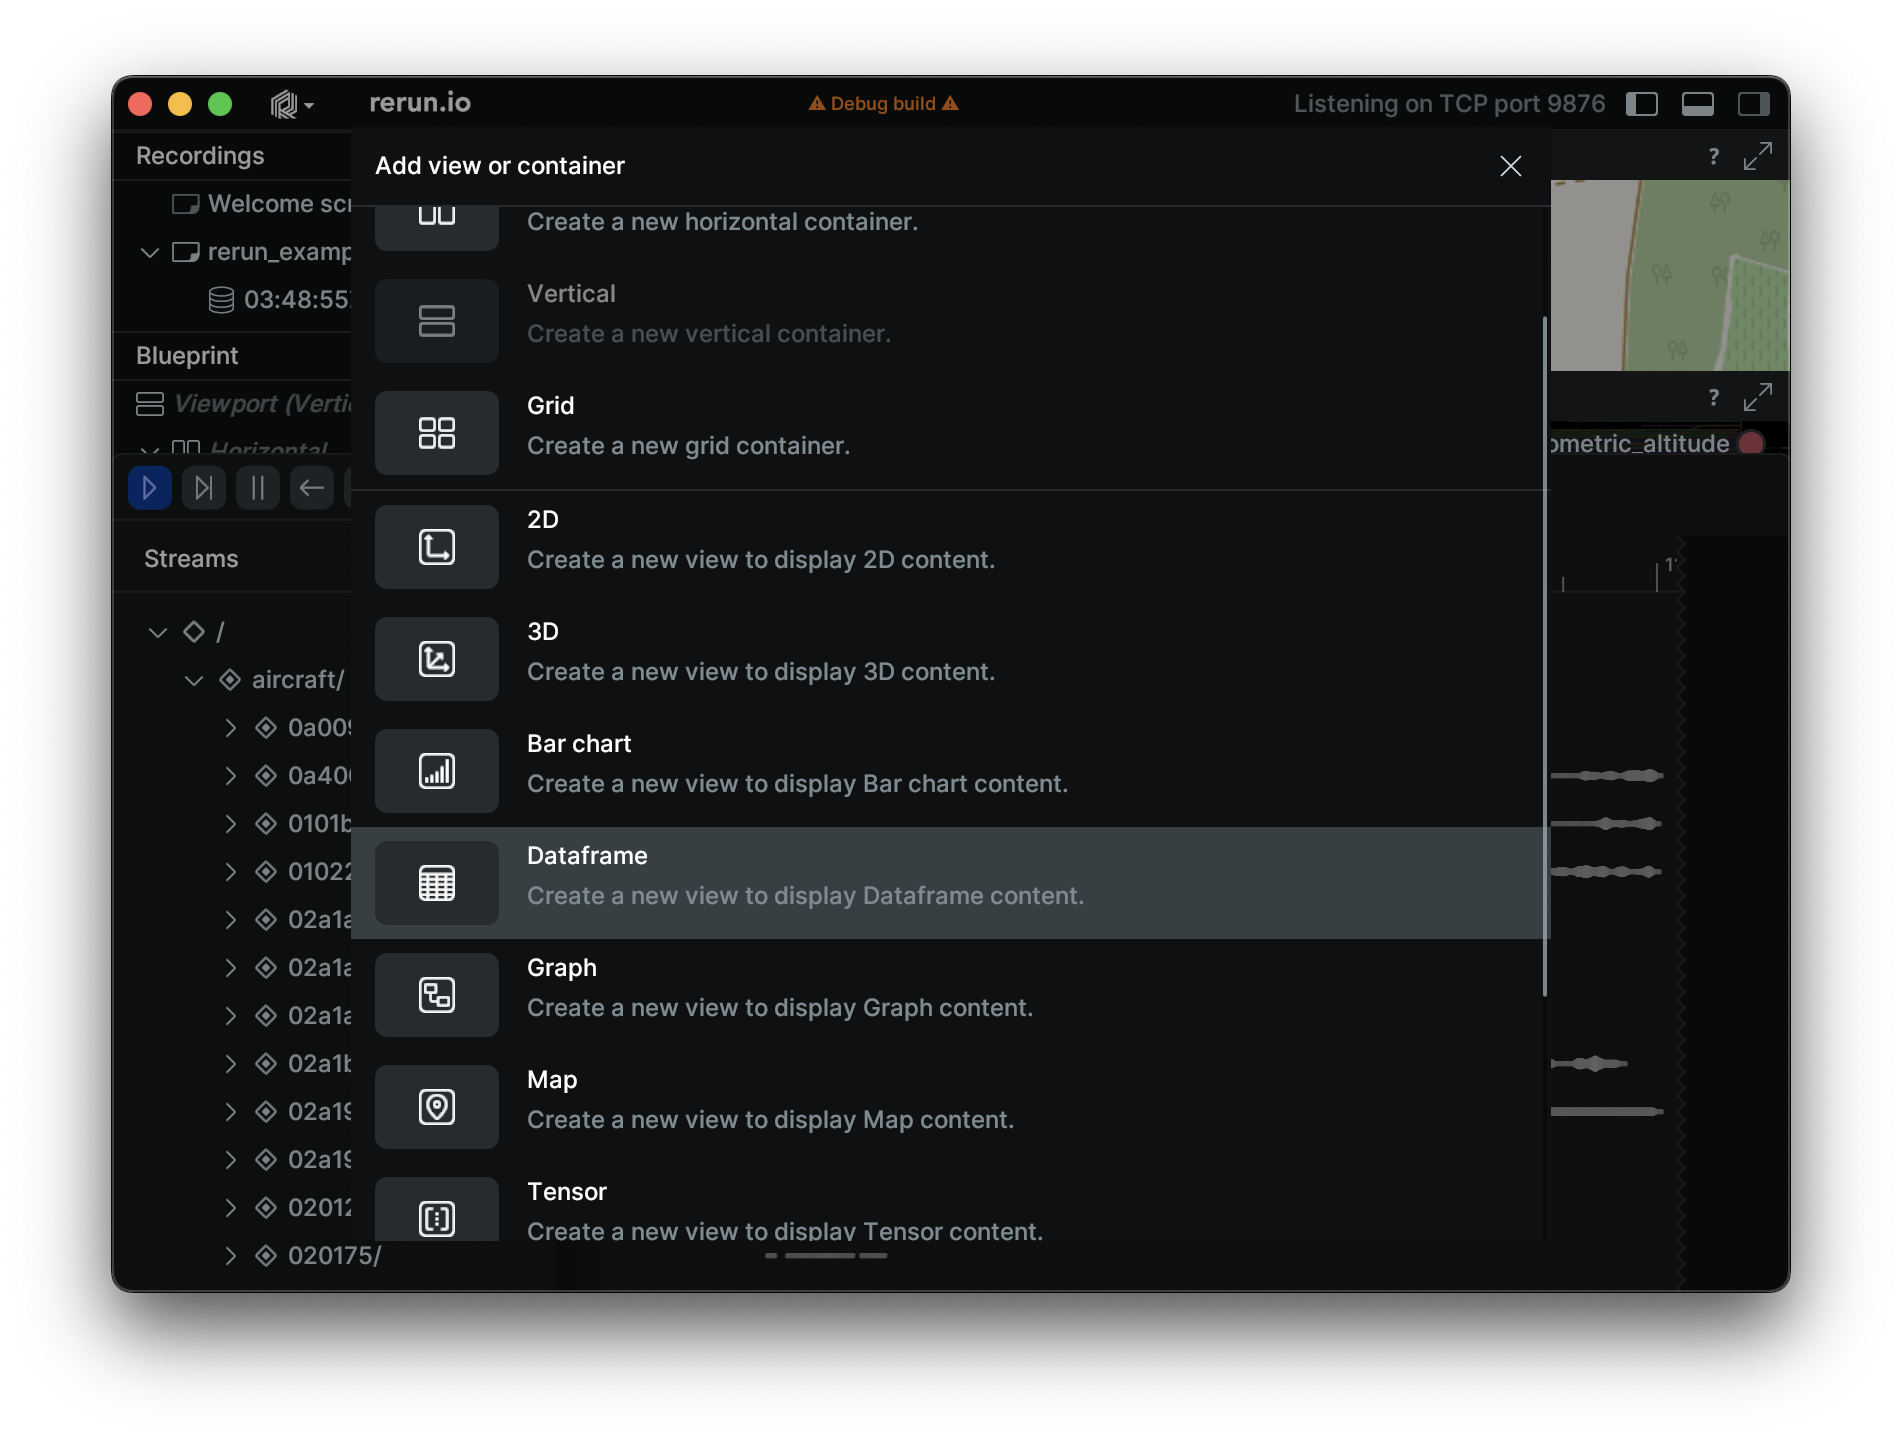This screenshot has height=1440, width=1902.
Task: Collapse the rerun_example recording entry
Action: (150, 252)
